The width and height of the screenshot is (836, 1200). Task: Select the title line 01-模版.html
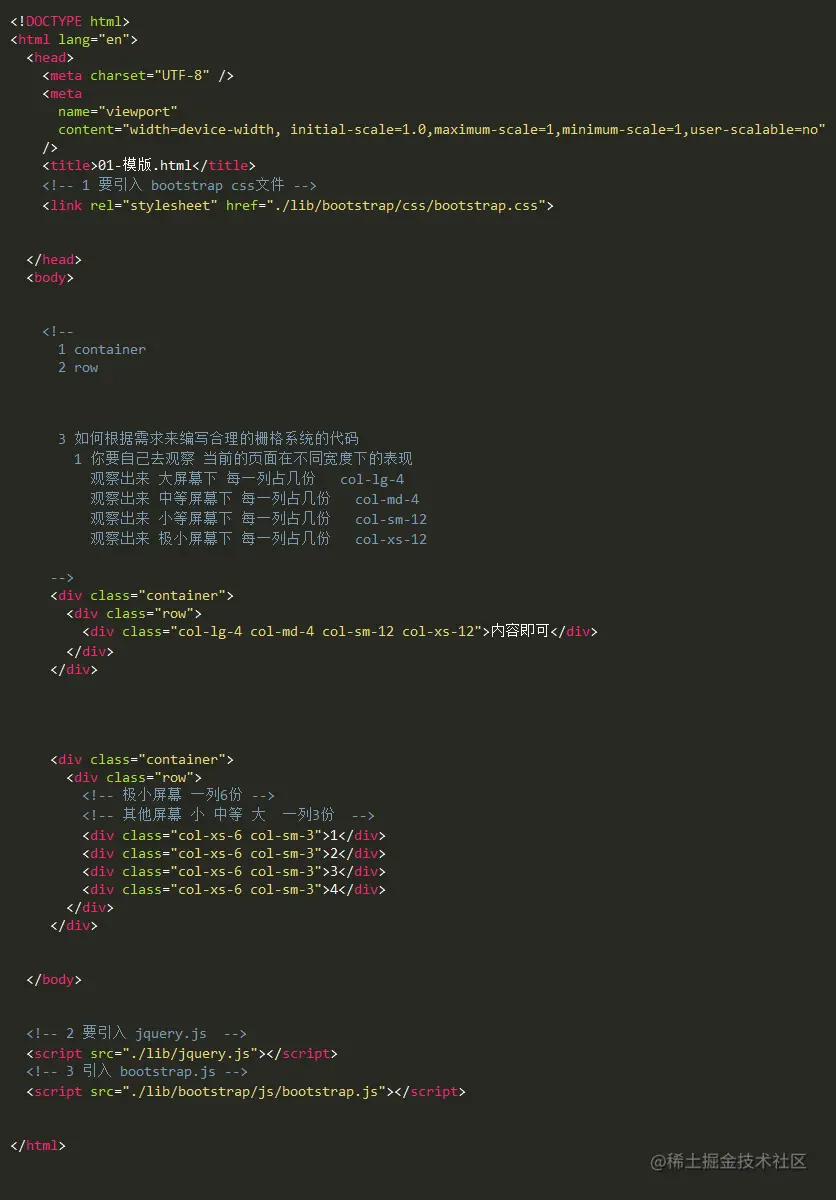coord(149,165)
